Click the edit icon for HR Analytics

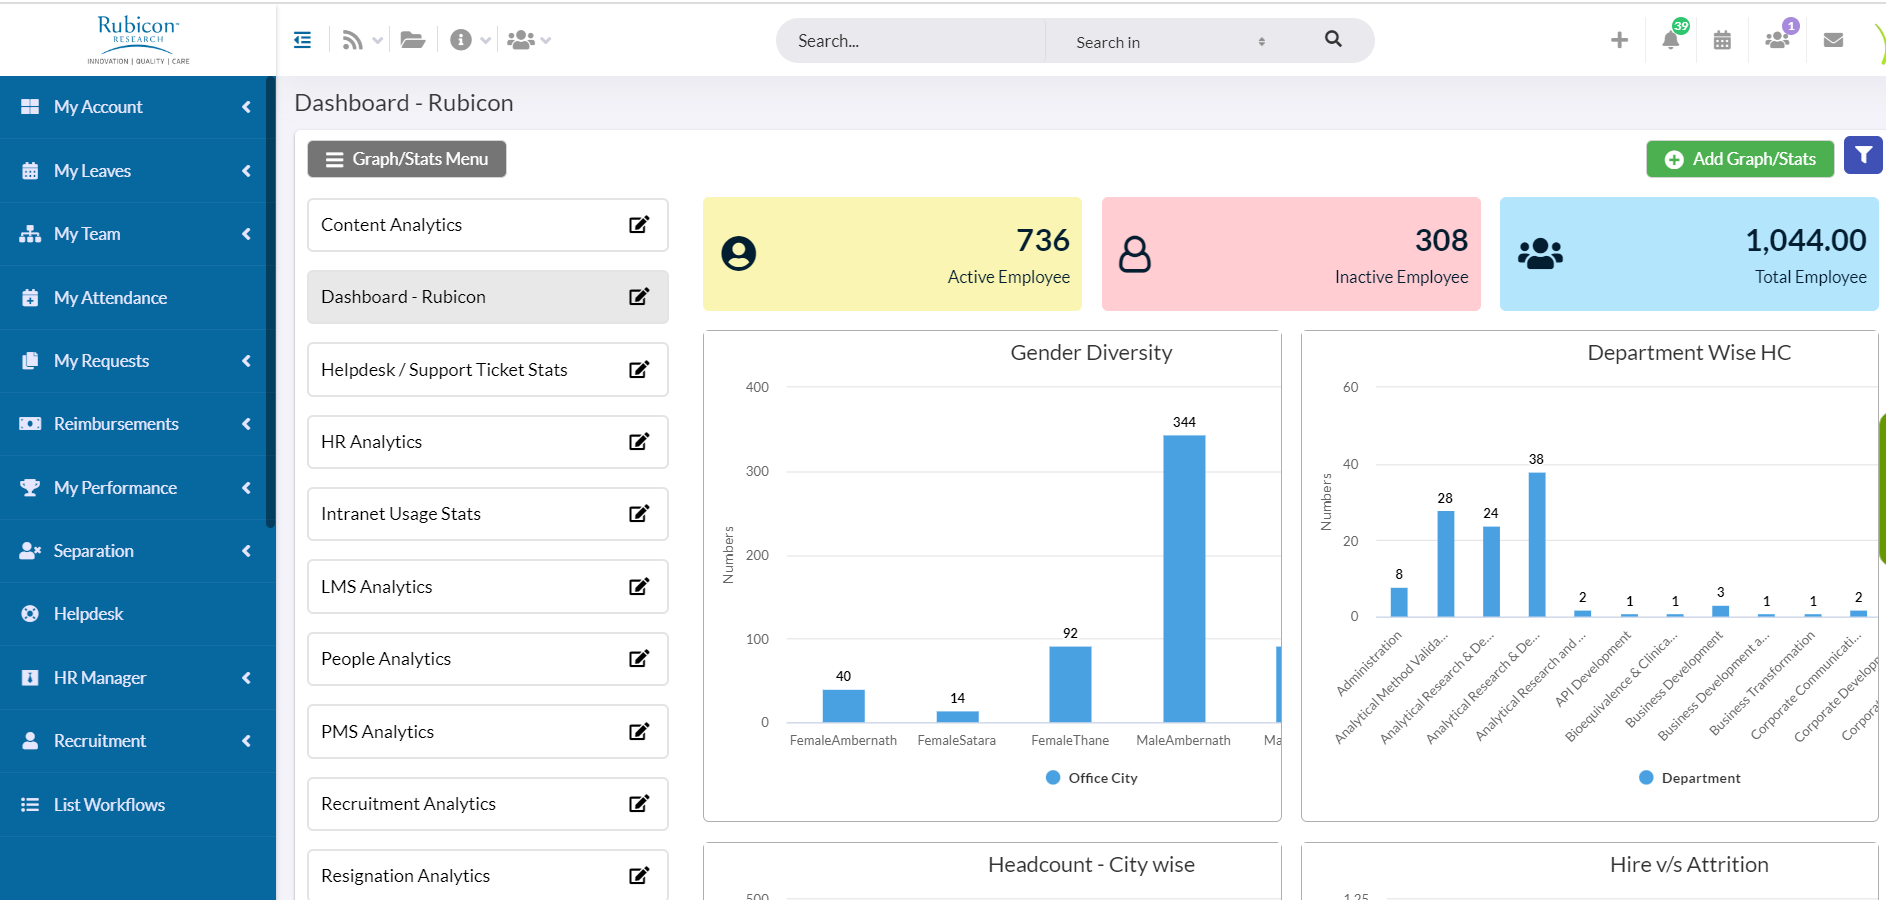point(639,442)
